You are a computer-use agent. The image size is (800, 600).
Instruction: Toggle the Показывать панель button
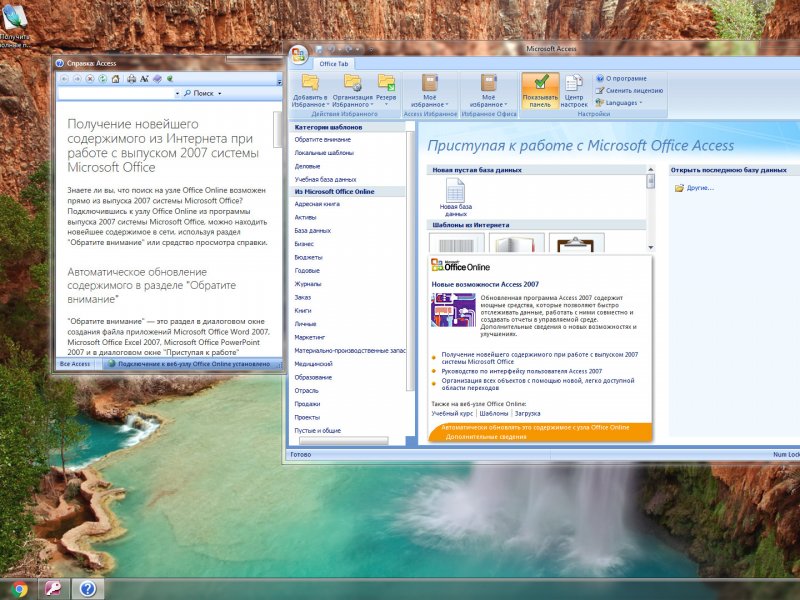(x=540, y=90)
